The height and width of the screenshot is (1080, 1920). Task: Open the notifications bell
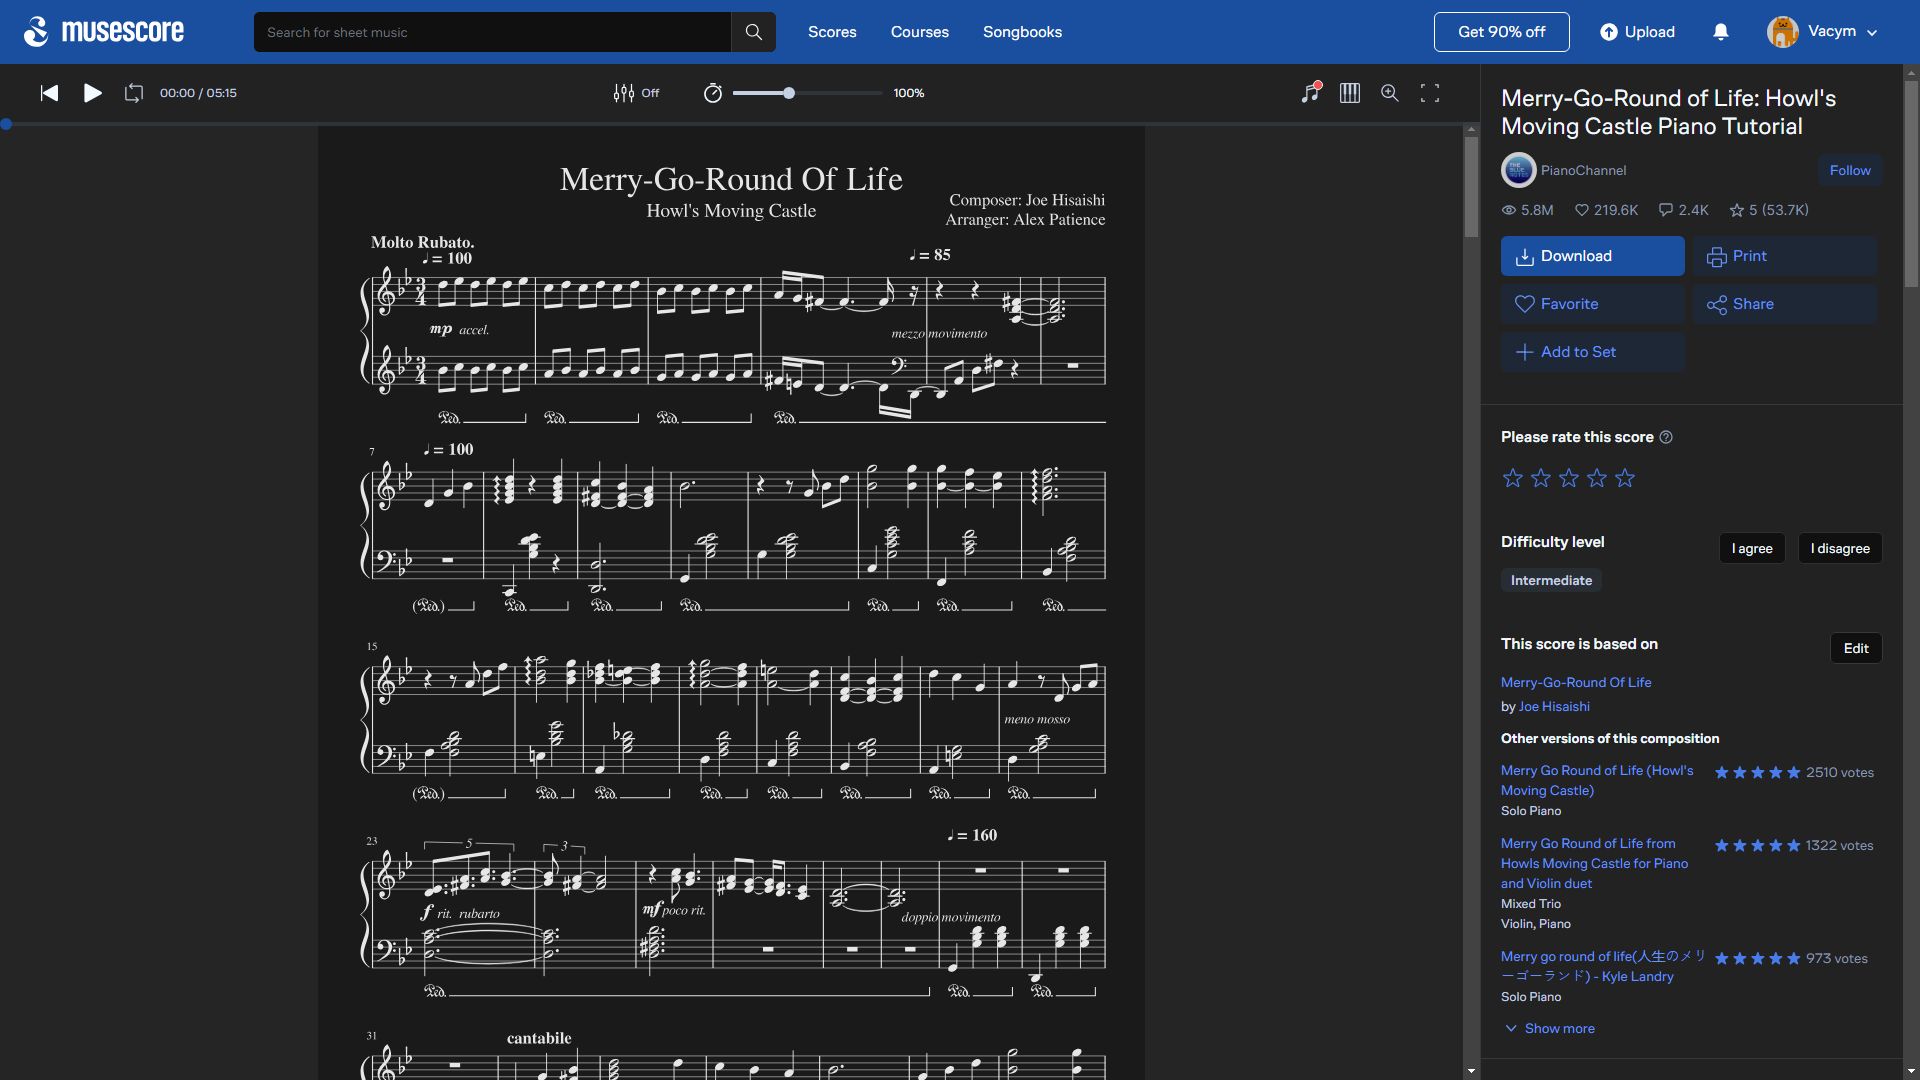(x=1721, y=32)
